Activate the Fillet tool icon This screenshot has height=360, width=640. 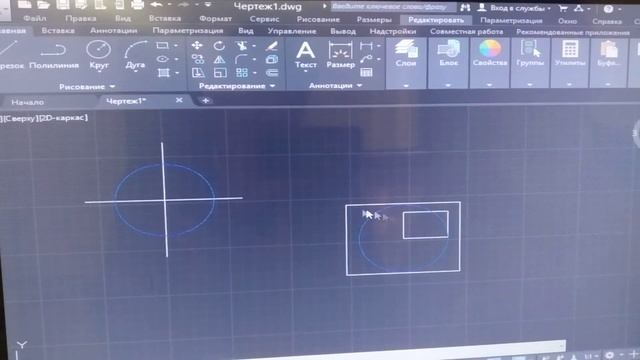241,59
